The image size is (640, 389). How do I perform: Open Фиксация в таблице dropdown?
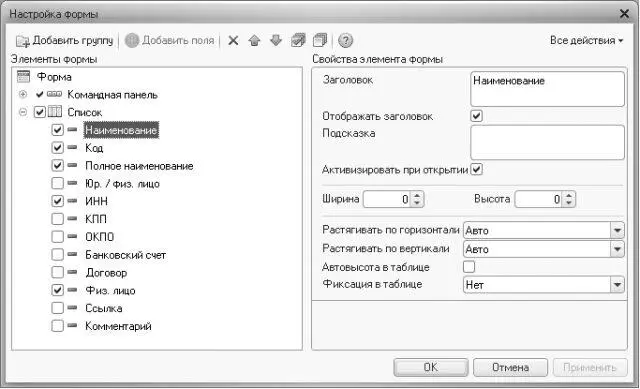tap(617, 285)
